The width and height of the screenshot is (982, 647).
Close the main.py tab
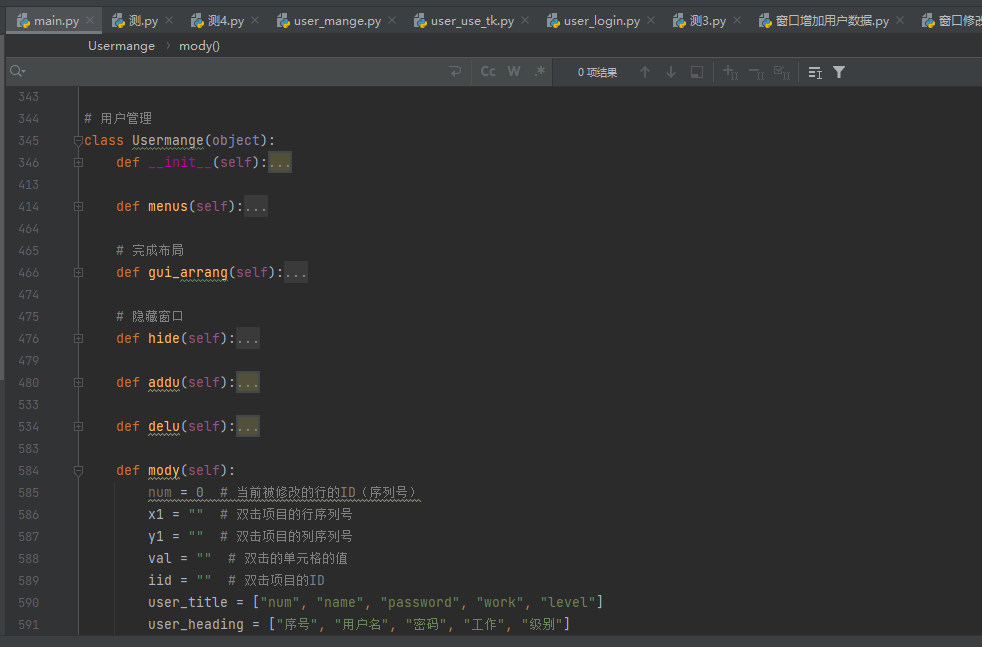tap(90, 21)
